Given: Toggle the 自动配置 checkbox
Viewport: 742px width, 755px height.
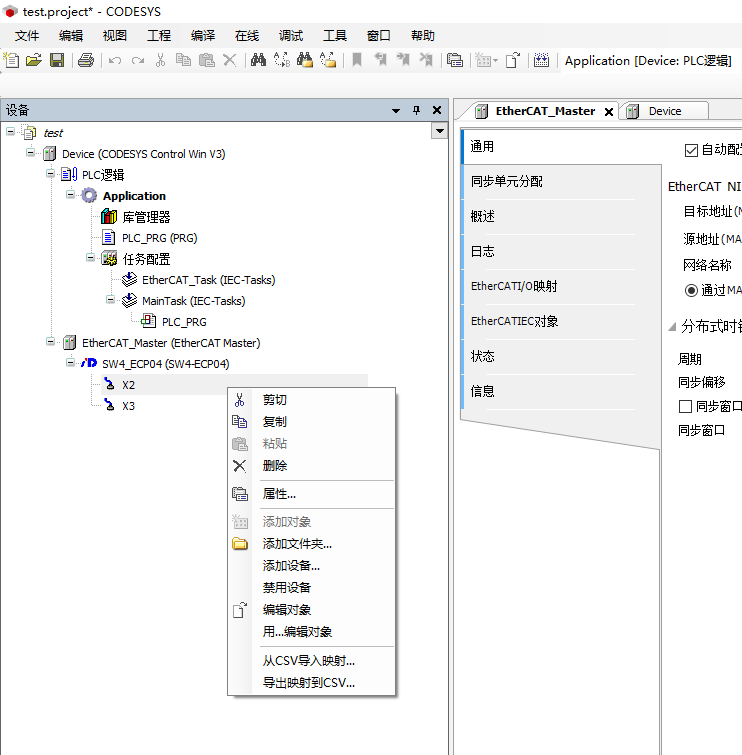Looking at the screenshot, I should (x=691, y=150).
